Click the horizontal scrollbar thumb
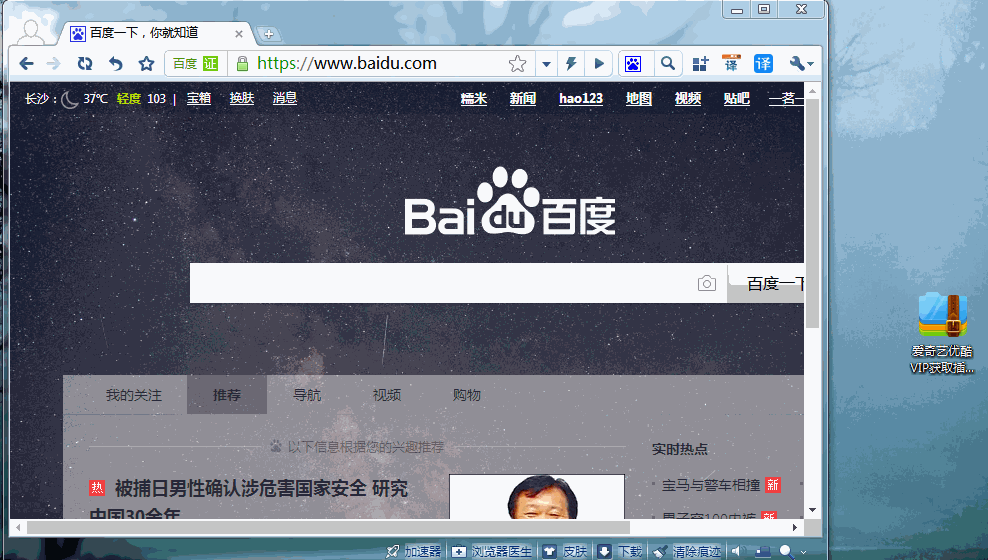The image size is (988, 560). (328, 527)
